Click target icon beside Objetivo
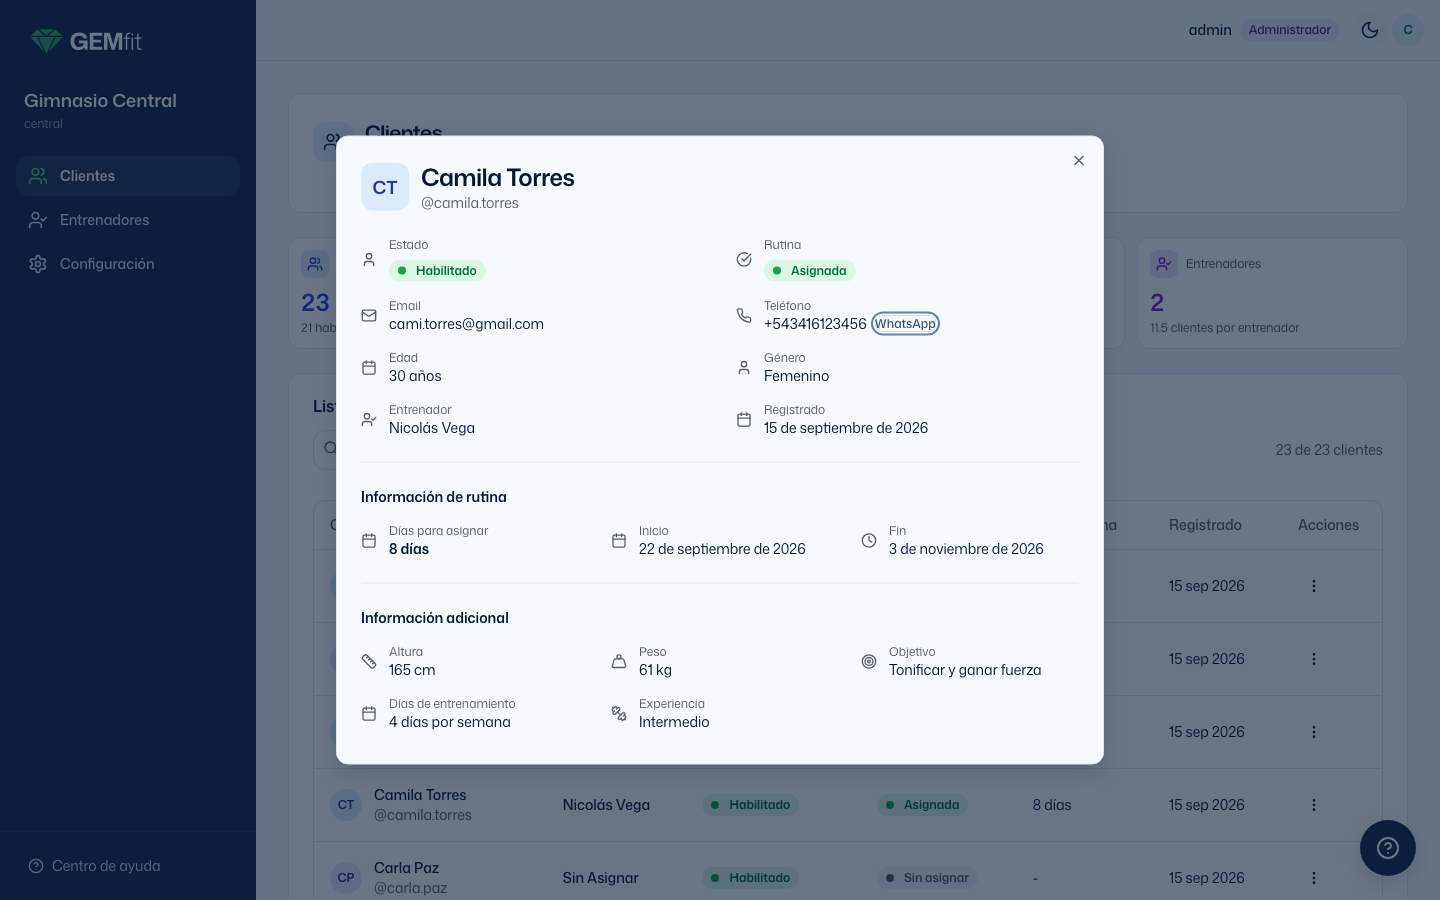Image resolution: width=1440 pixels, height=900 pixels. pos(869,662)
